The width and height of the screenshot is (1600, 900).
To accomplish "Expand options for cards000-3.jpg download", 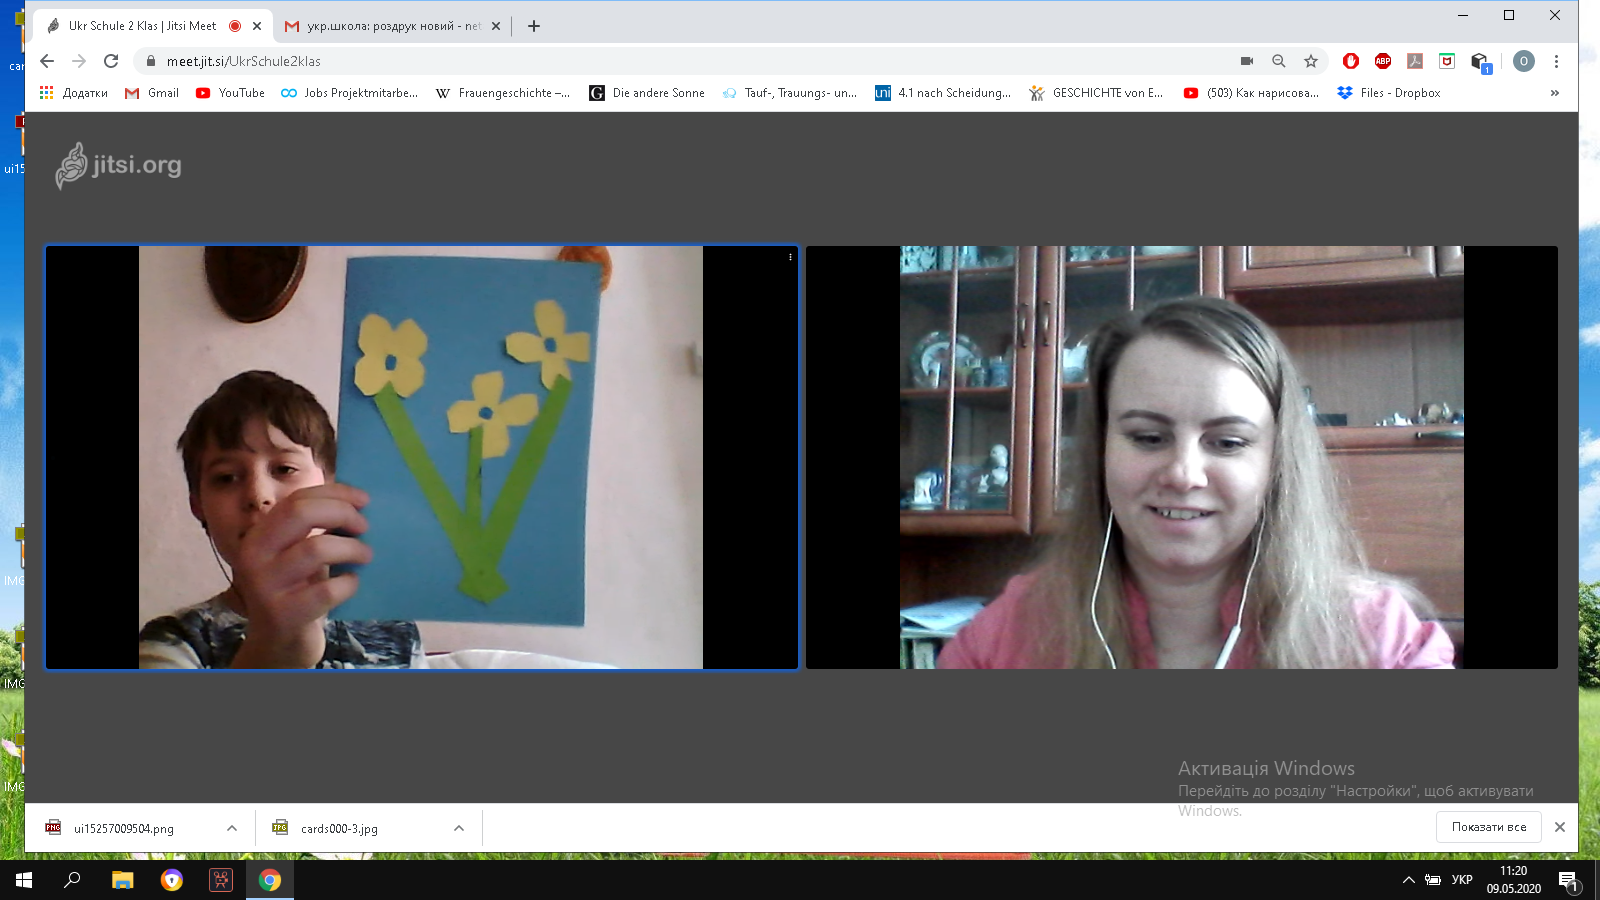I will coord(459,828).
